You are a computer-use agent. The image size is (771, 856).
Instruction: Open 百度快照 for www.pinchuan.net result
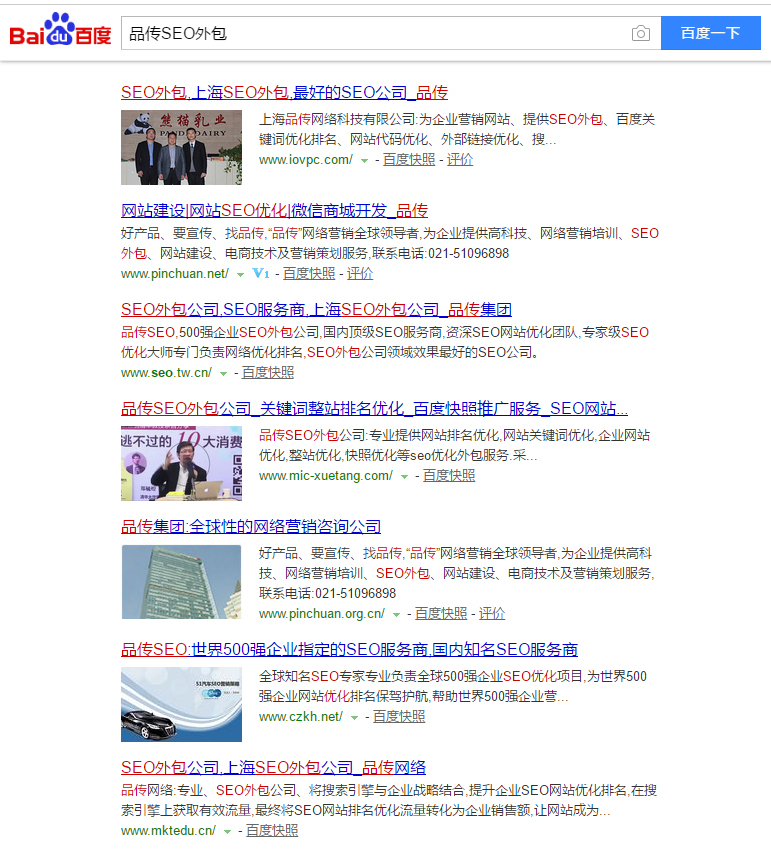[x=309, y=274]
